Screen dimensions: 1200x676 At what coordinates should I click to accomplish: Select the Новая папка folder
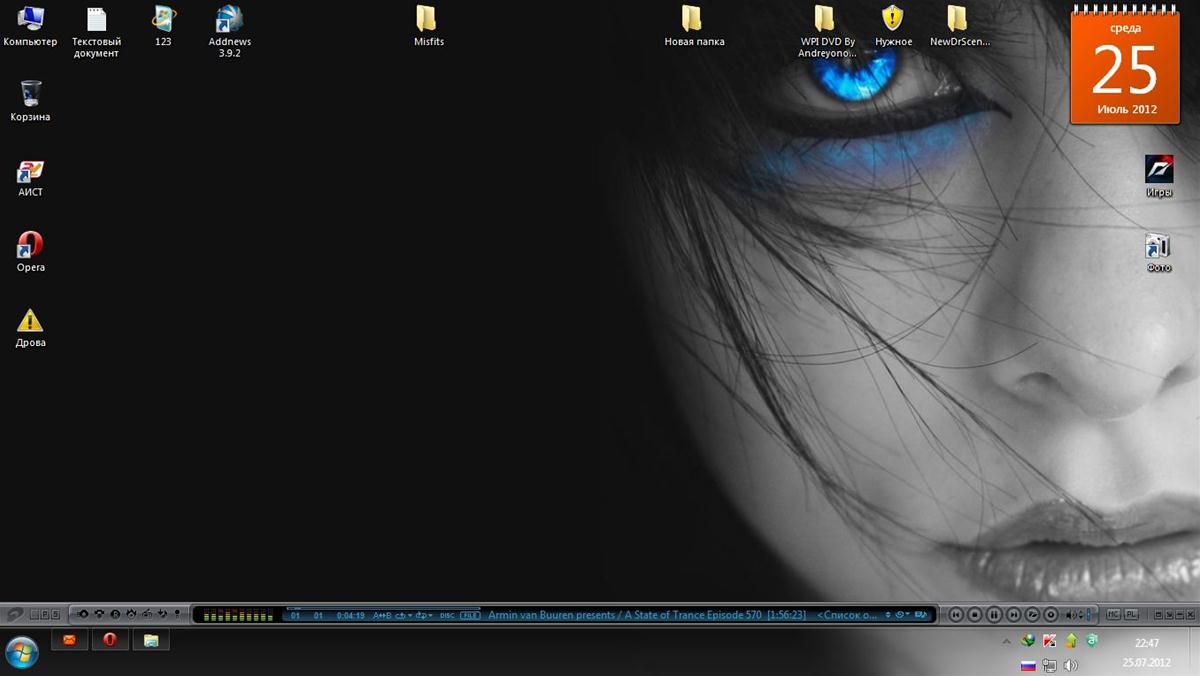coord(694,26)
